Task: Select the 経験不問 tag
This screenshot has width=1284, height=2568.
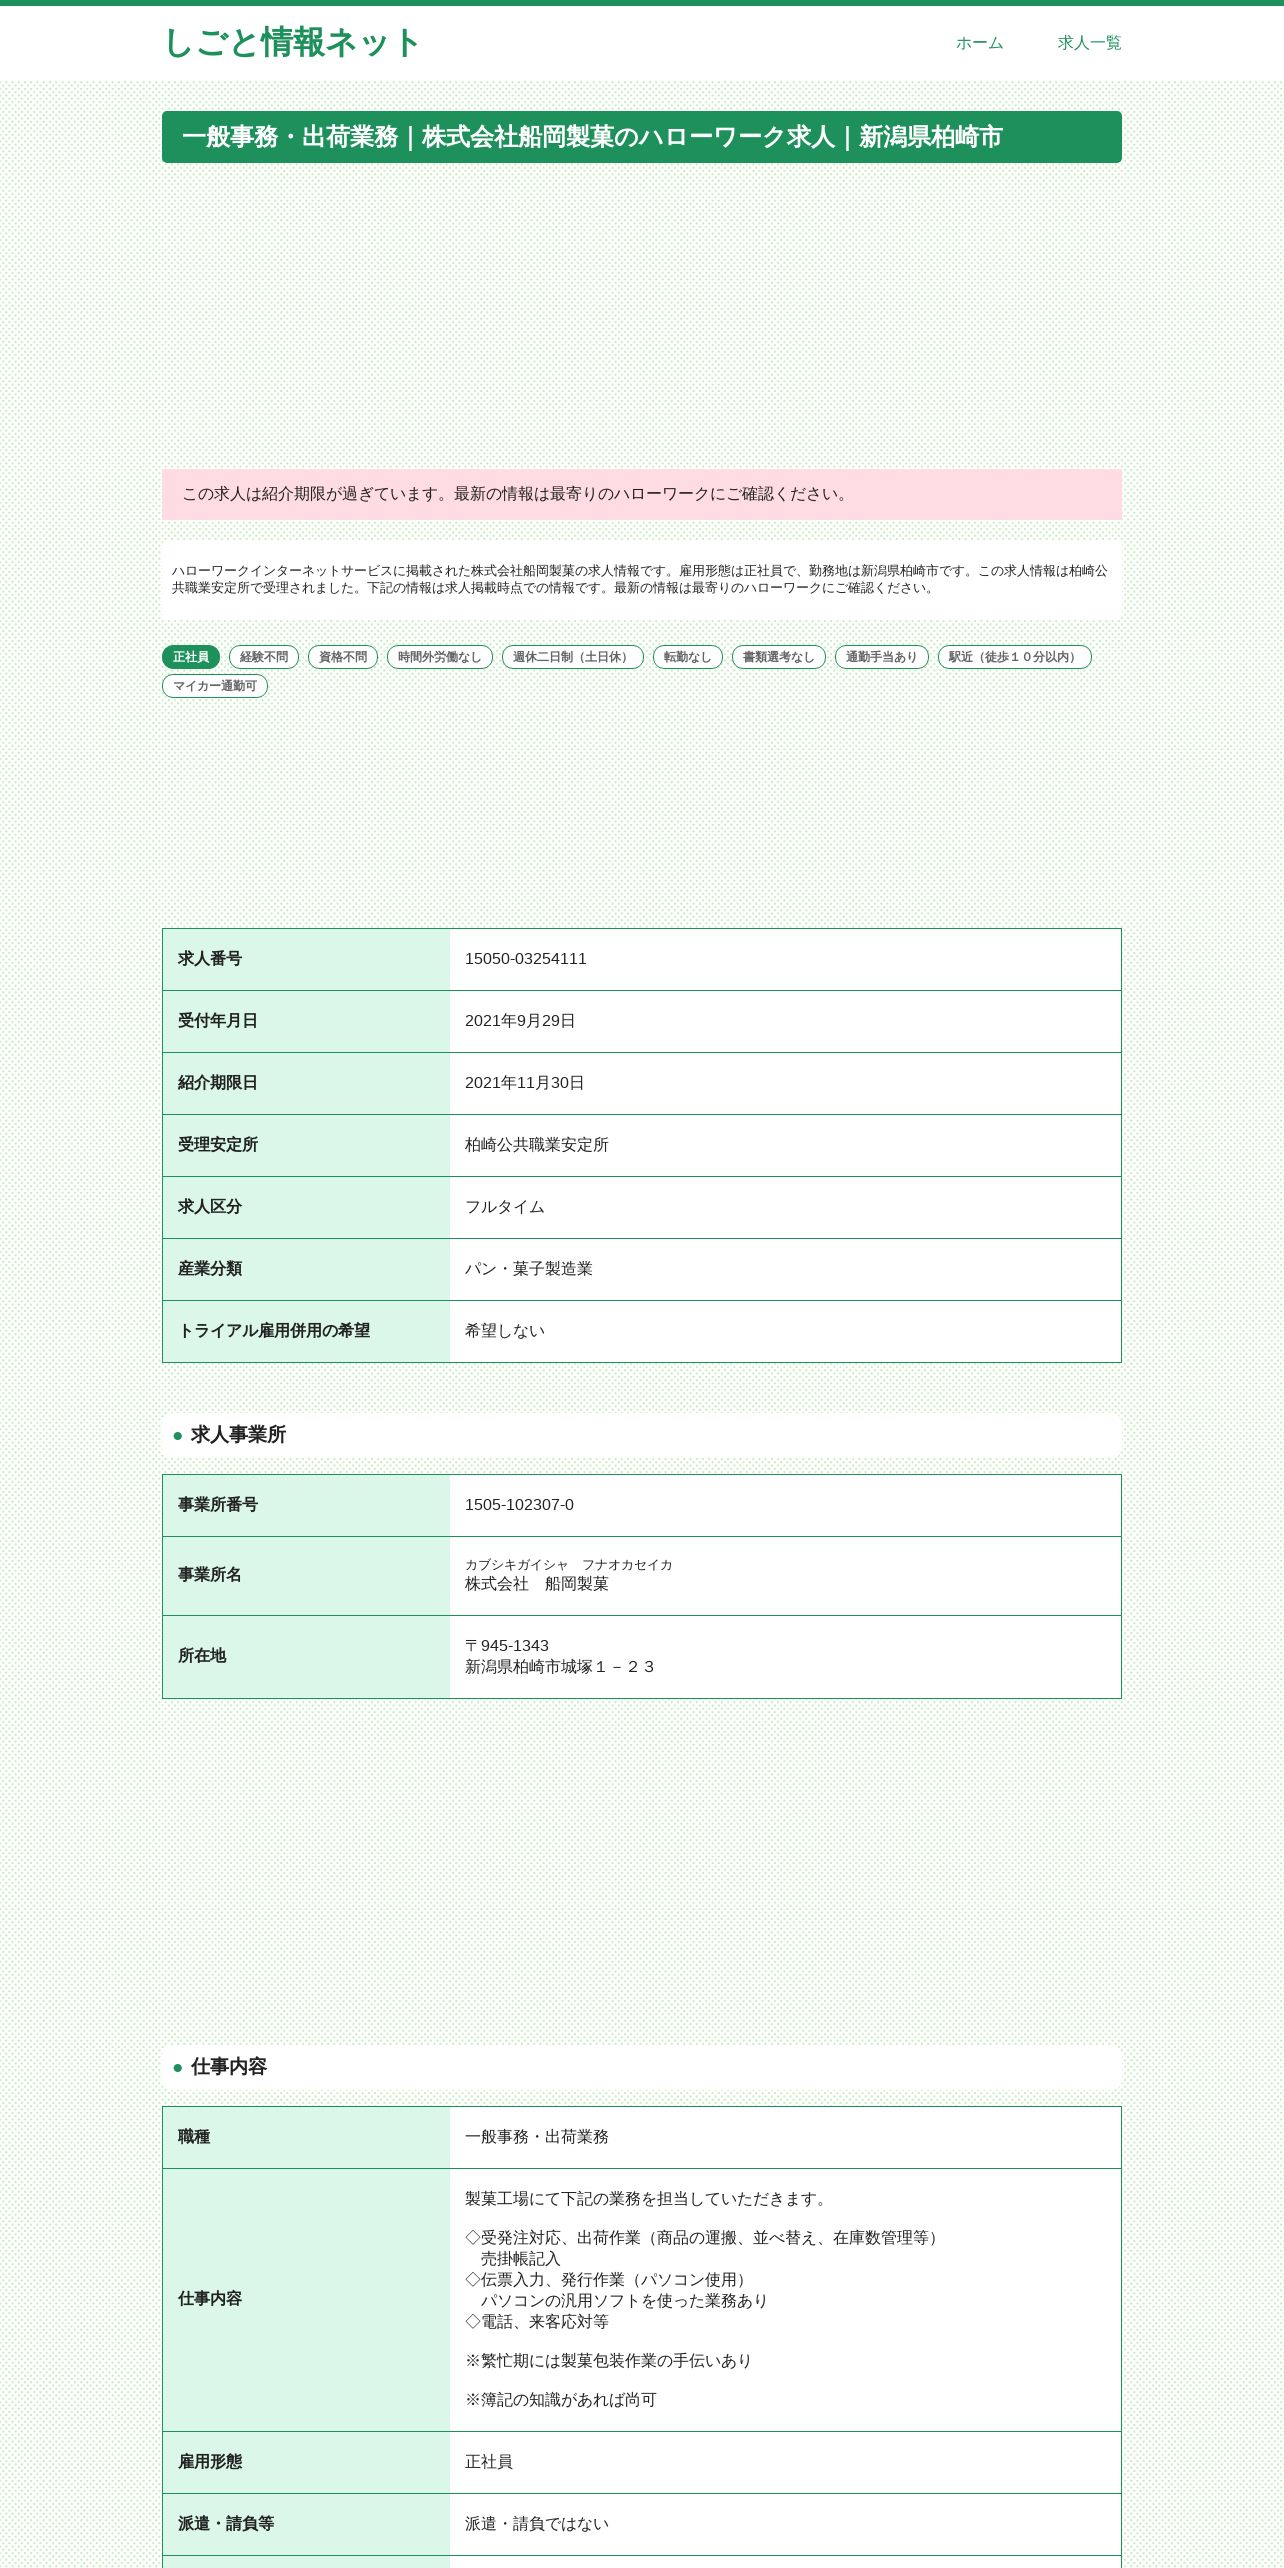Action: [x=264, y=657]
